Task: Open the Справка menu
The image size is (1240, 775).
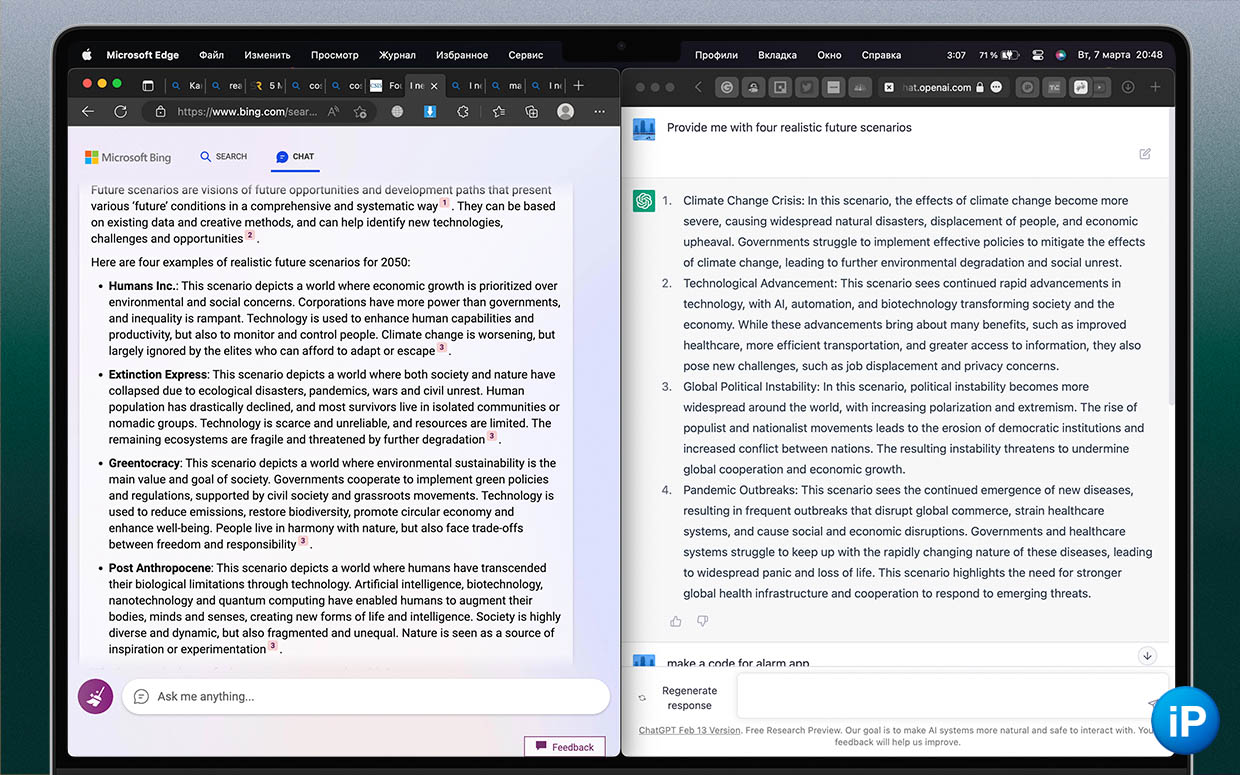Action: point(881,55)
